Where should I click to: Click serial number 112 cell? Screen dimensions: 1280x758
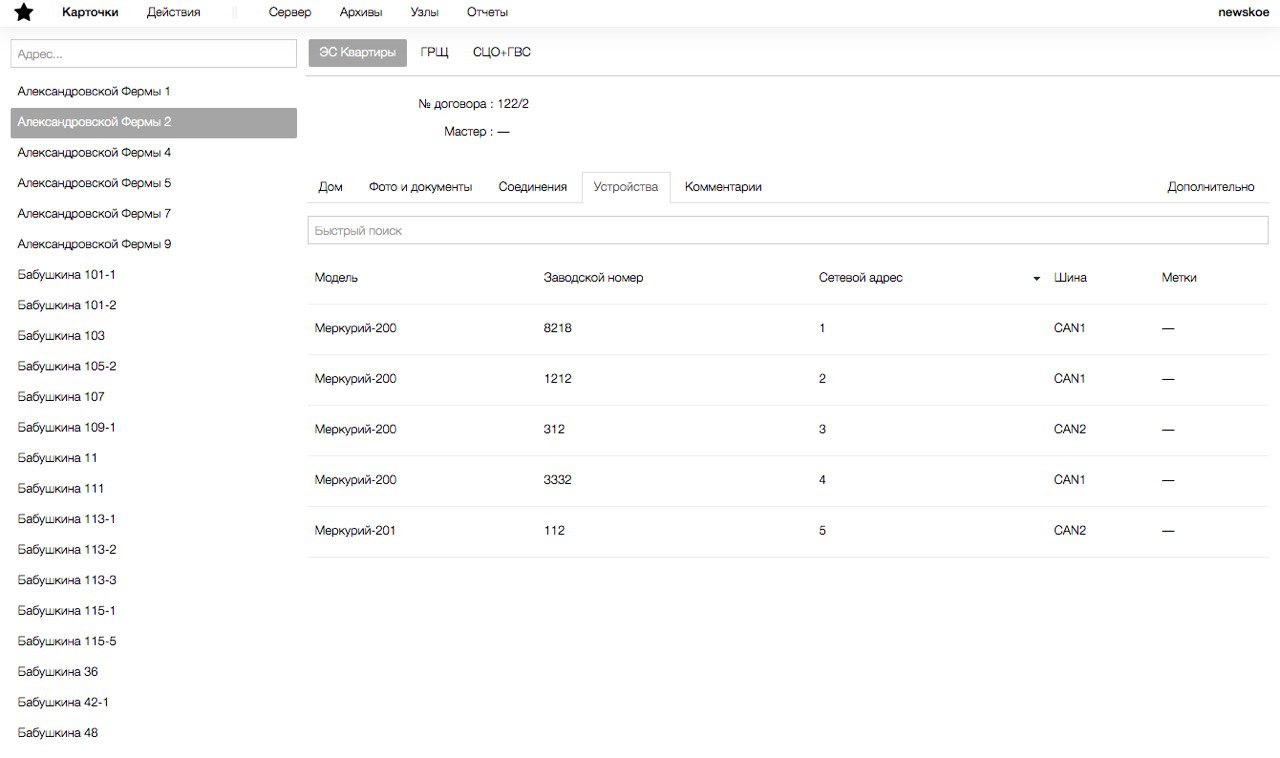[554, 531]
